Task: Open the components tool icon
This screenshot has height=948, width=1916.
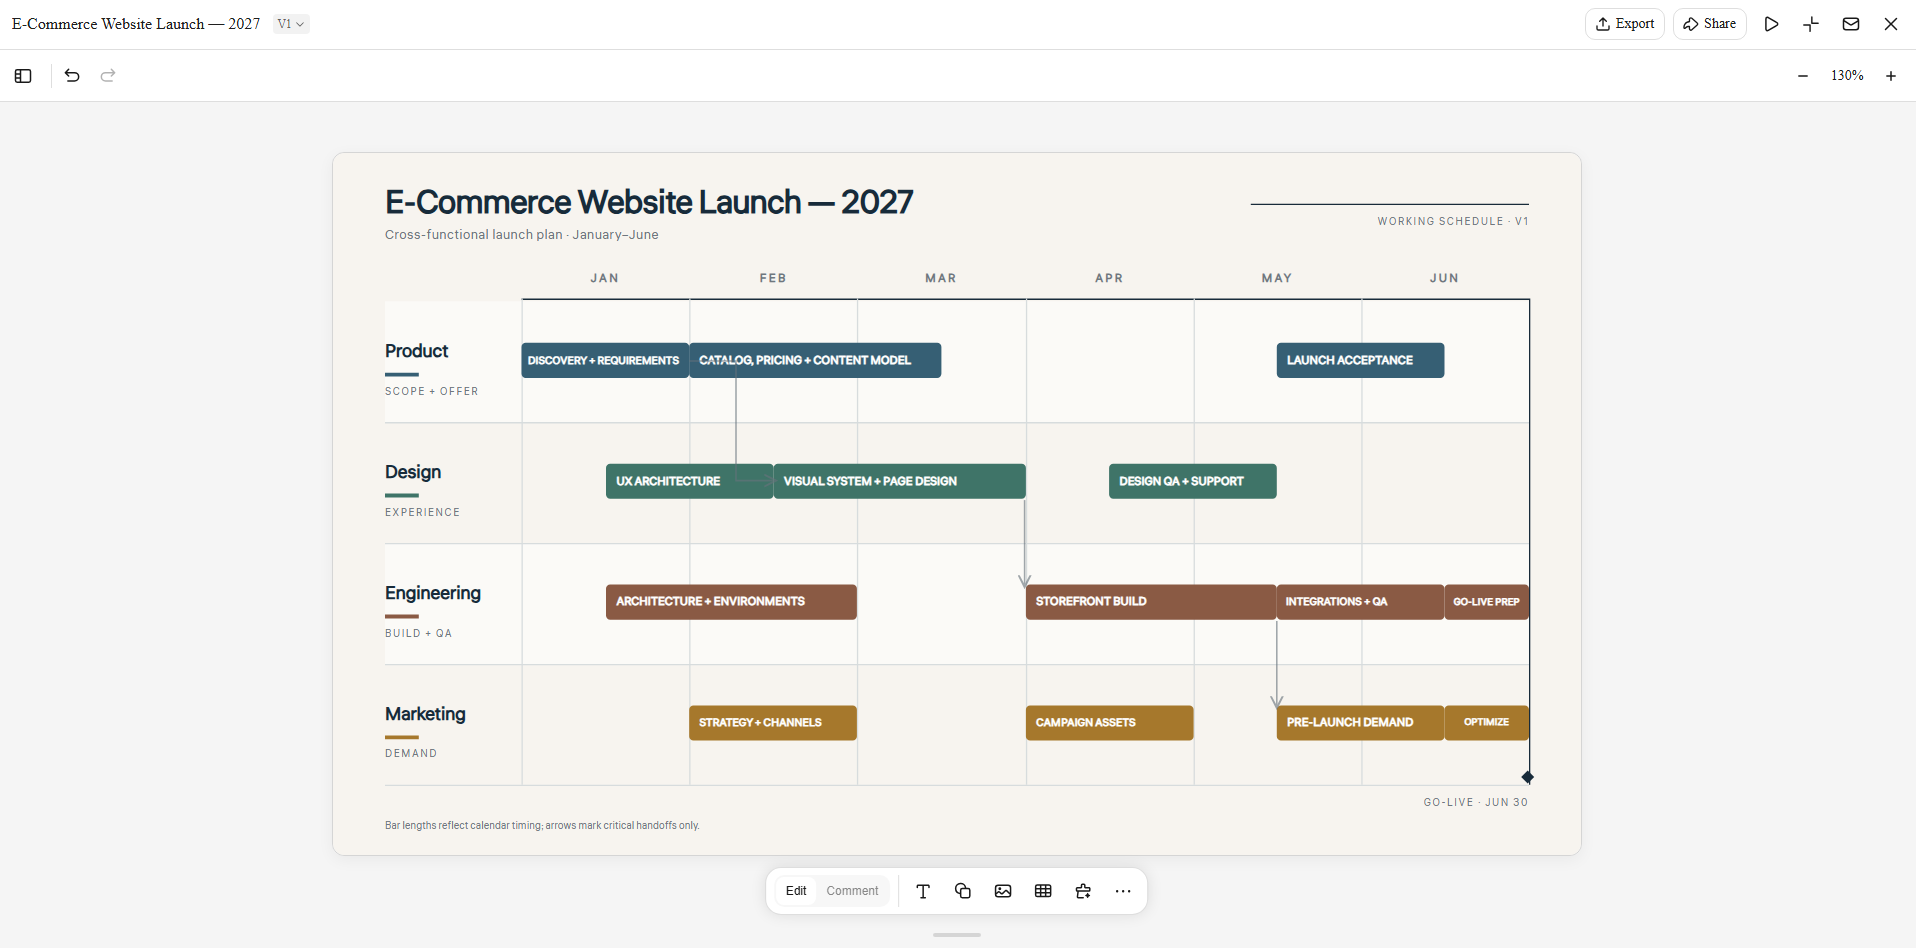Action: coord(1083,891)
